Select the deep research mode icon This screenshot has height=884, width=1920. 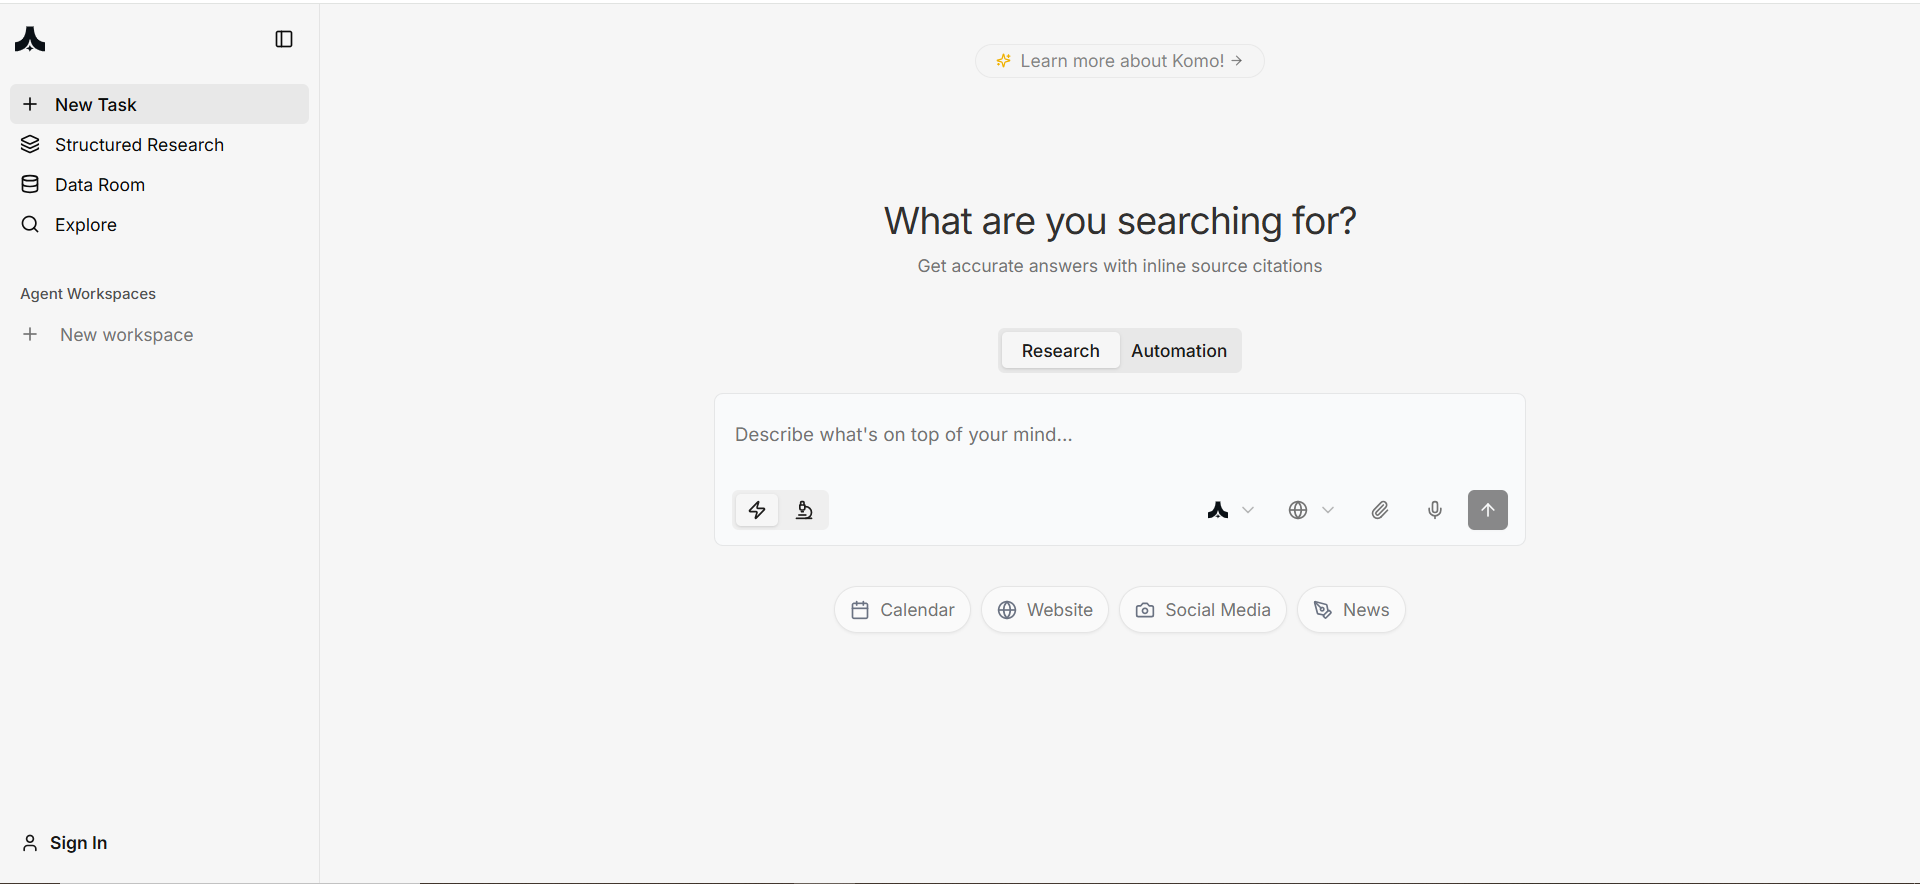804,510
